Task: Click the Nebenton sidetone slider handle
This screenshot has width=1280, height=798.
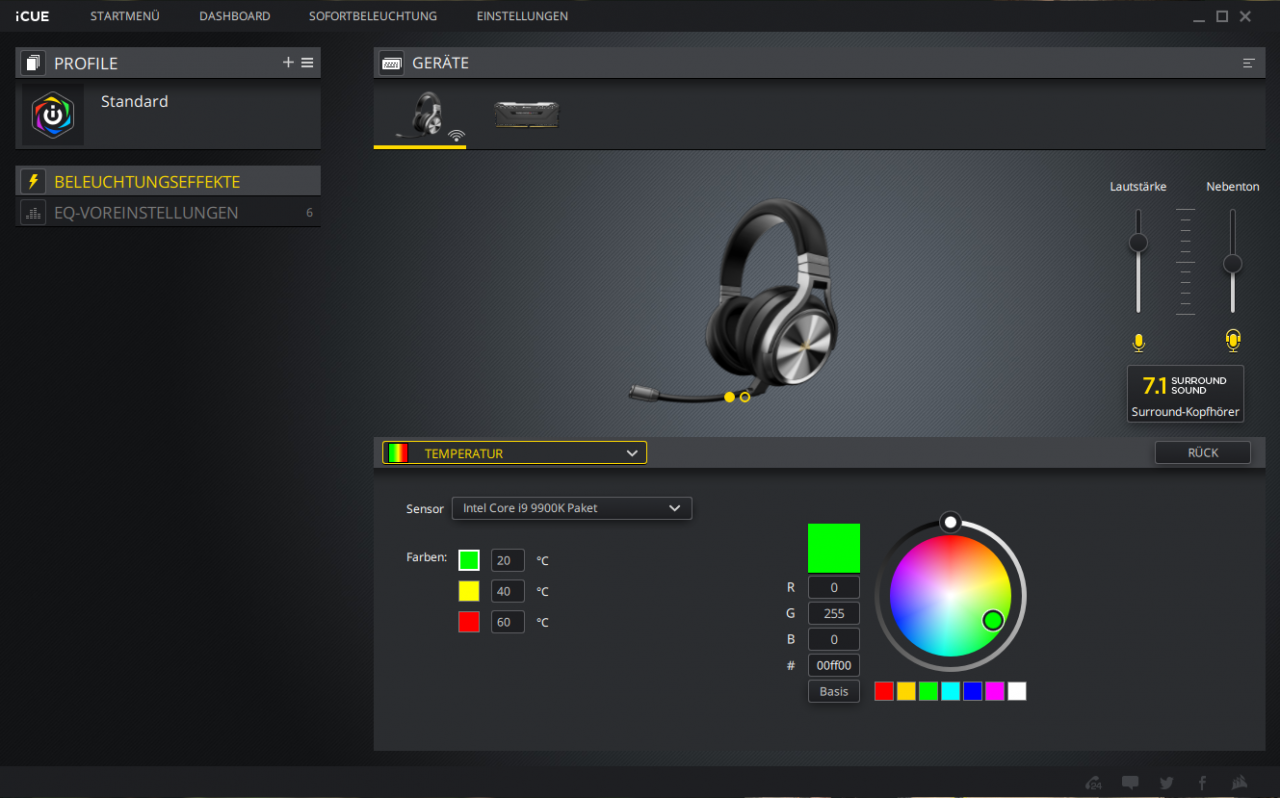Action: (1233, 263)
